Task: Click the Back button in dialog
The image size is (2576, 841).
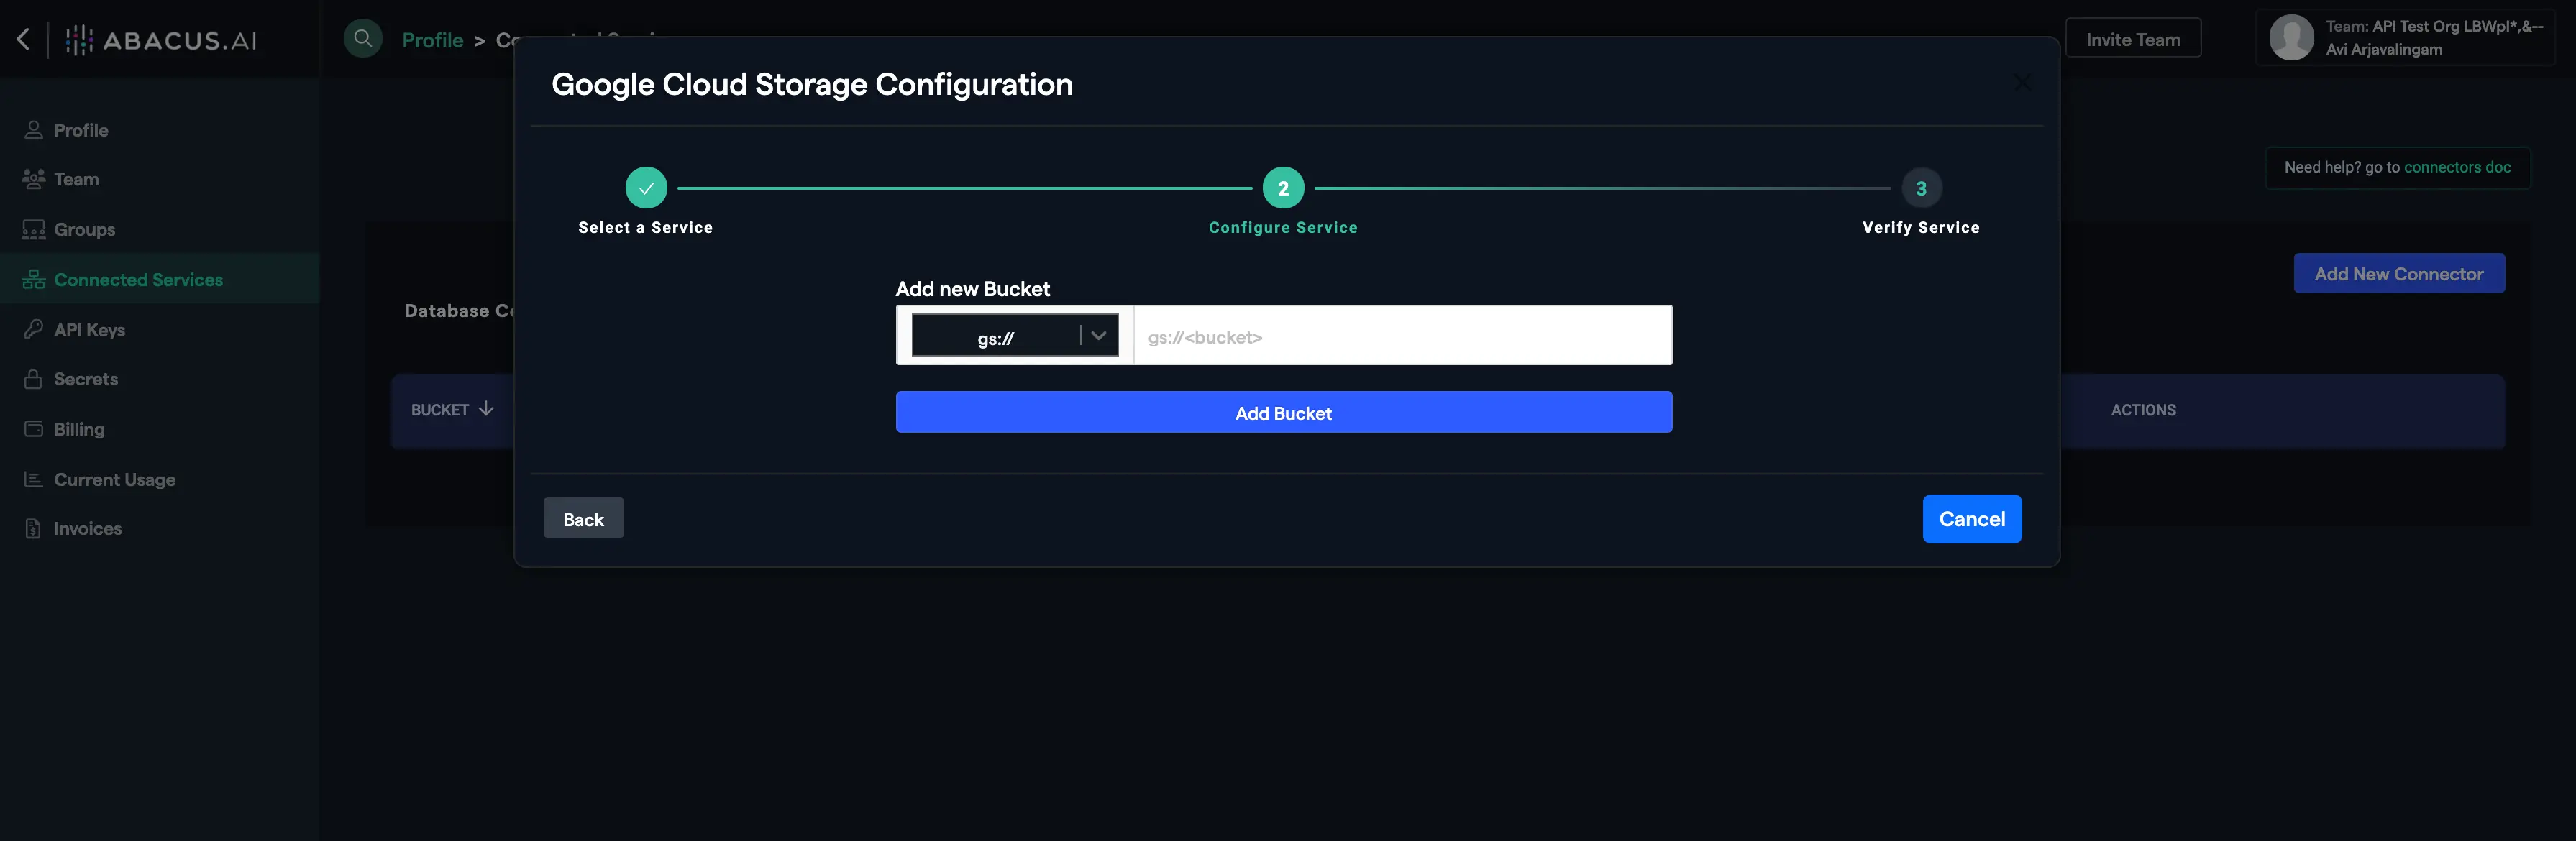Action: 583,518
